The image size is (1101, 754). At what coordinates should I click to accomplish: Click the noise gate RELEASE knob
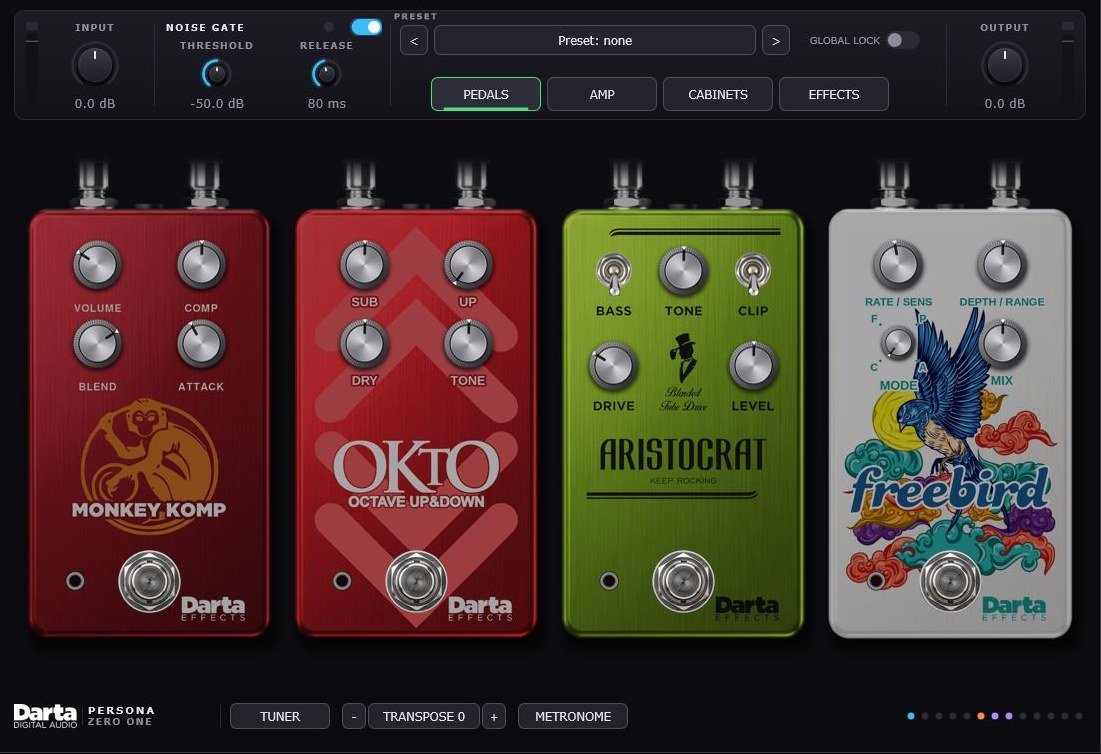point(327,73)
